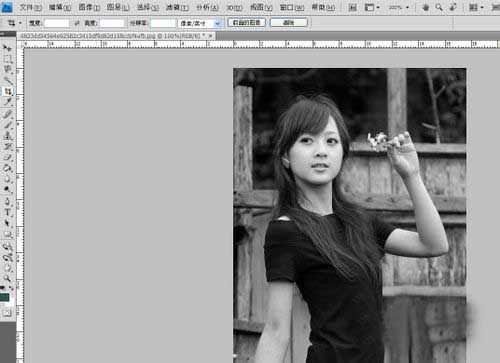Select the Horizontal Type tool

coord(7,212)
